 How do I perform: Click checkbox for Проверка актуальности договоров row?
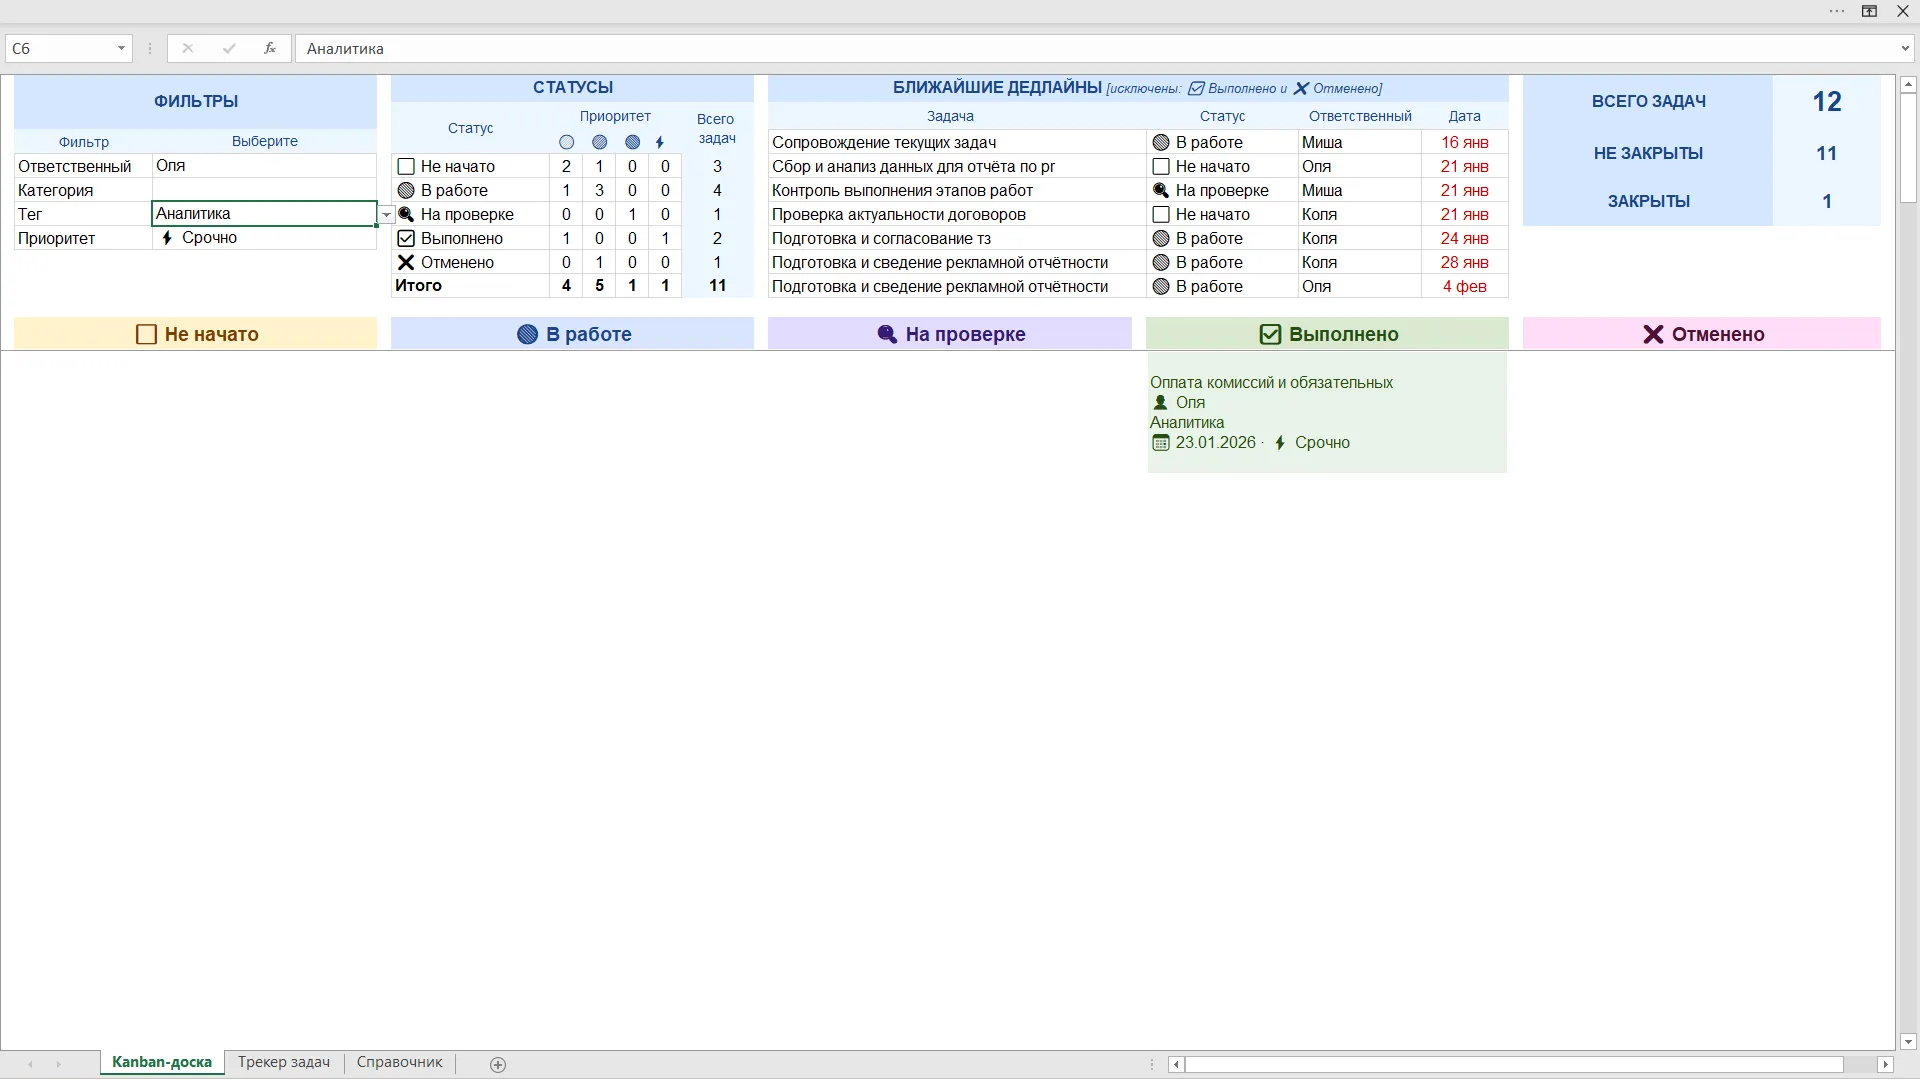[x=1161, y=214]
